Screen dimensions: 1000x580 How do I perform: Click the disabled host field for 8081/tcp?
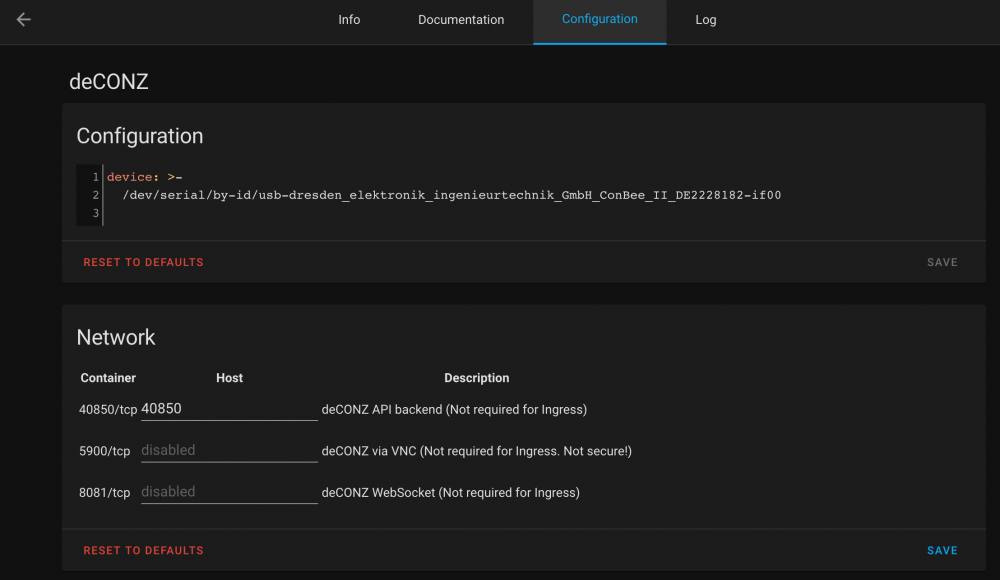(228, 492)
